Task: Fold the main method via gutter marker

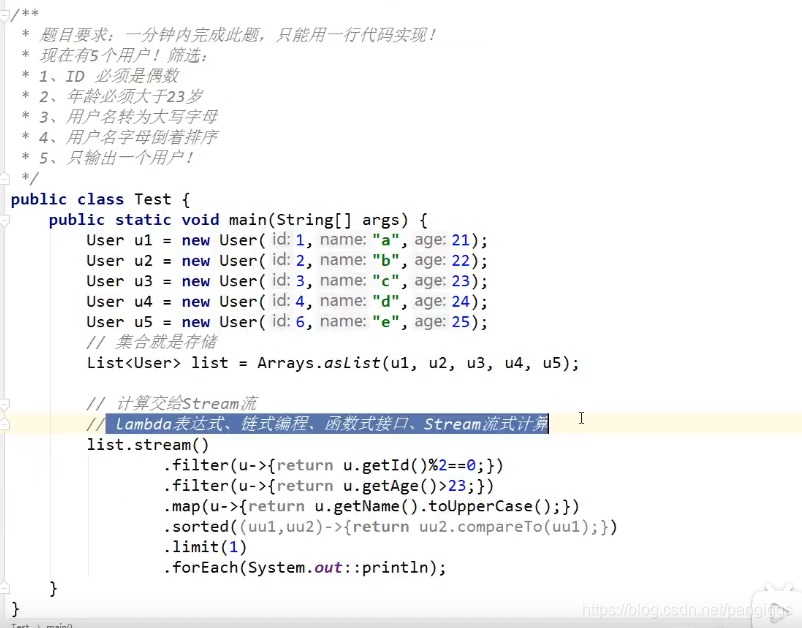Action: [4, 220]
